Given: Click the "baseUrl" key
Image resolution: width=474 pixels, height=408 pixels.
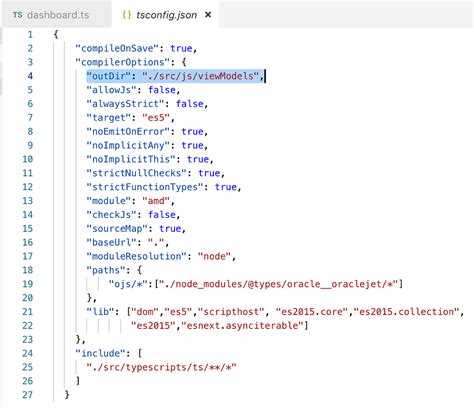Looking at the screenshot, I should 111,242.
